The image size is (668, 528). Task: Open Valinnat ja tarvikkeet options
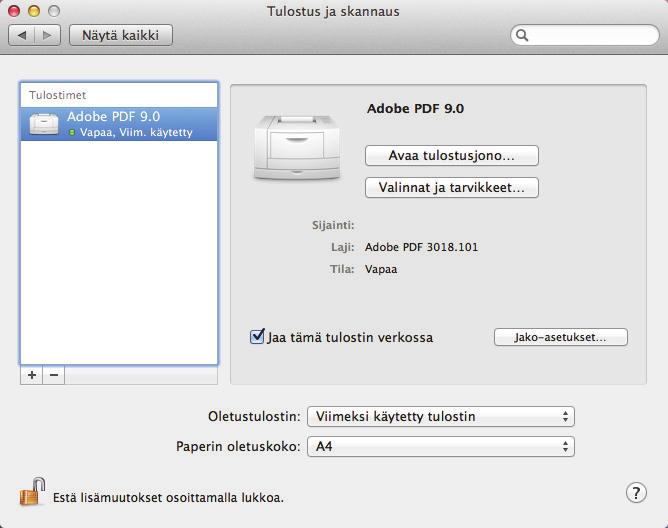452,188
